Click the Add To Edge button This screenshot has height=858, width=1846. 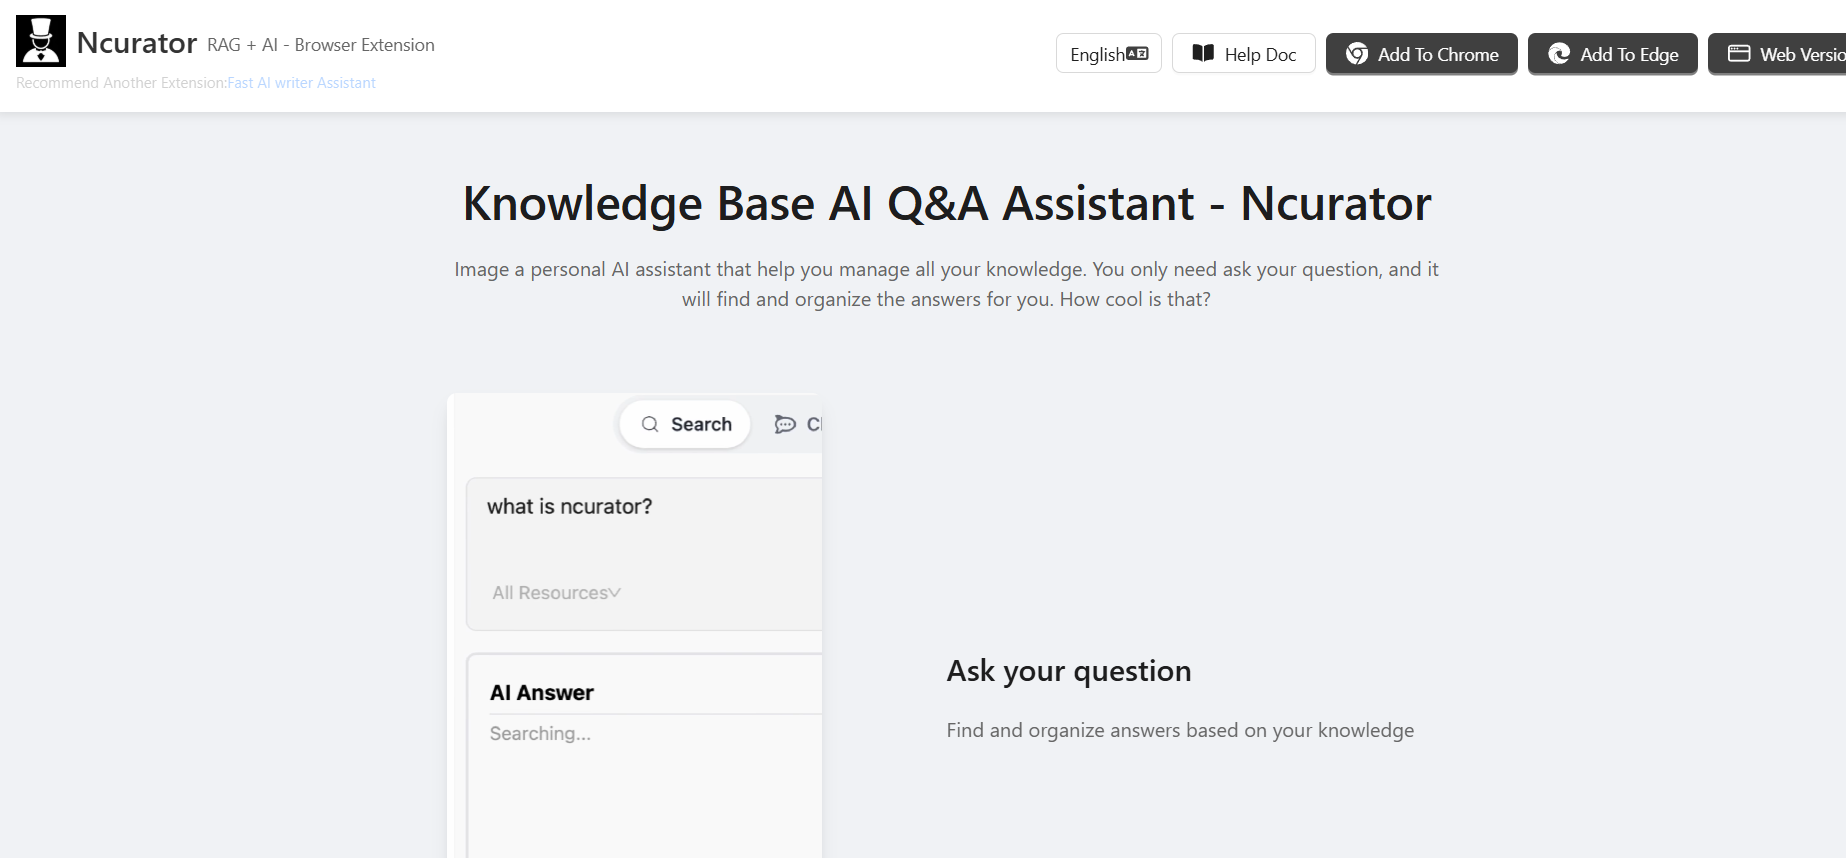(1612, 54)
